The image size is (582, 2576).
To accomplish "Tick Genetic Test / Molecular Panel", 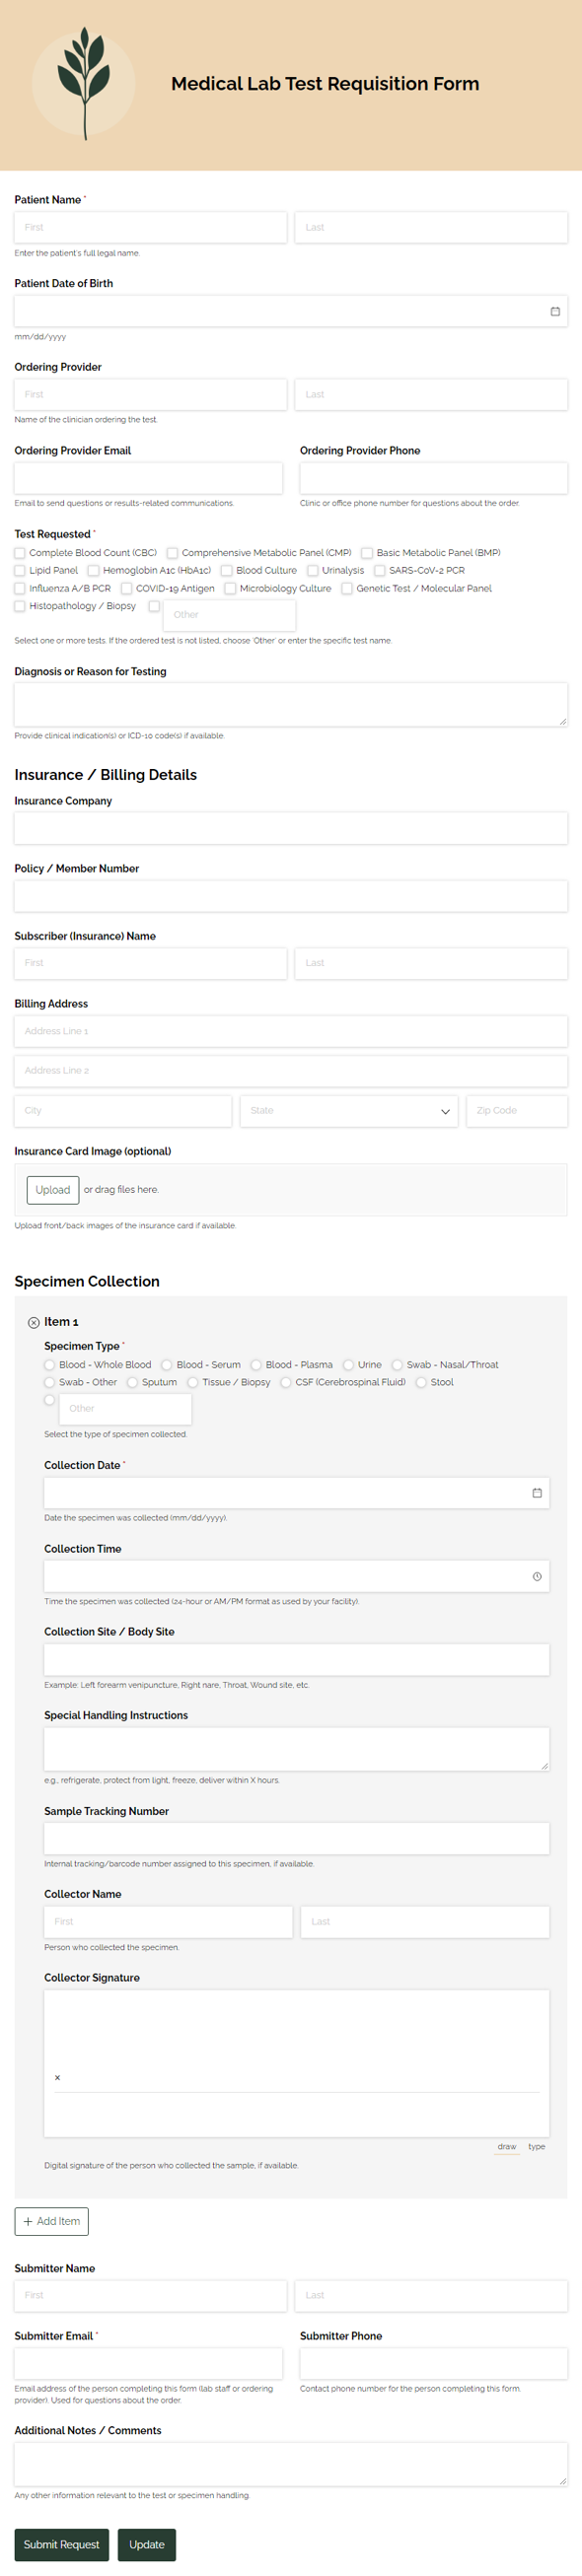I will coord(347,589).
